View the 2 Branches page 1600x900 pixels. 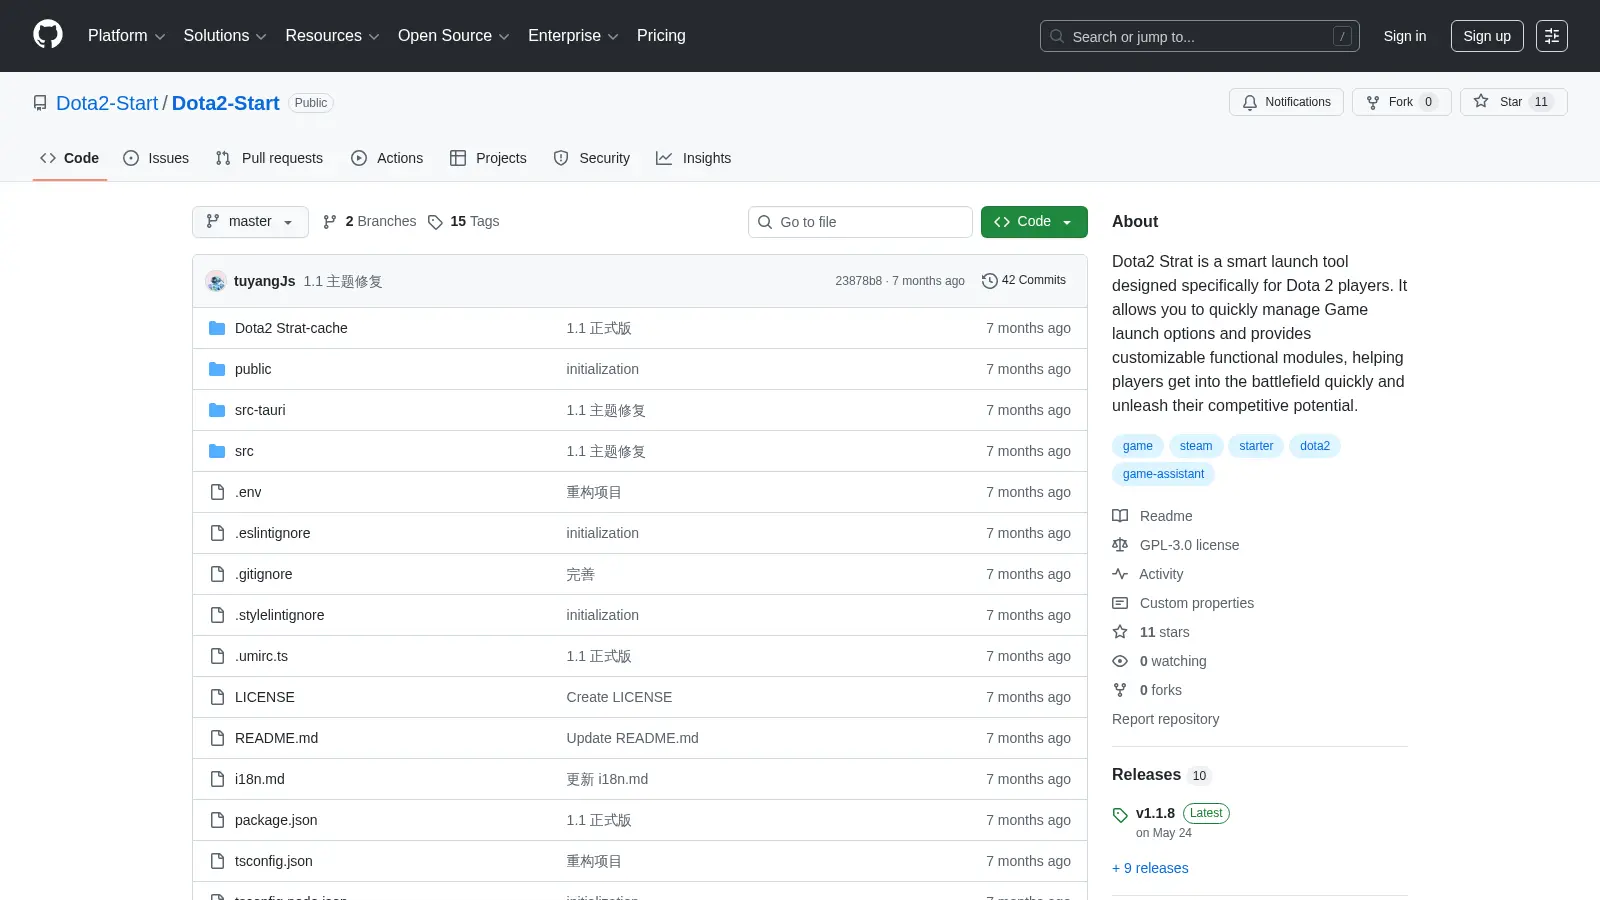point(369,222)
